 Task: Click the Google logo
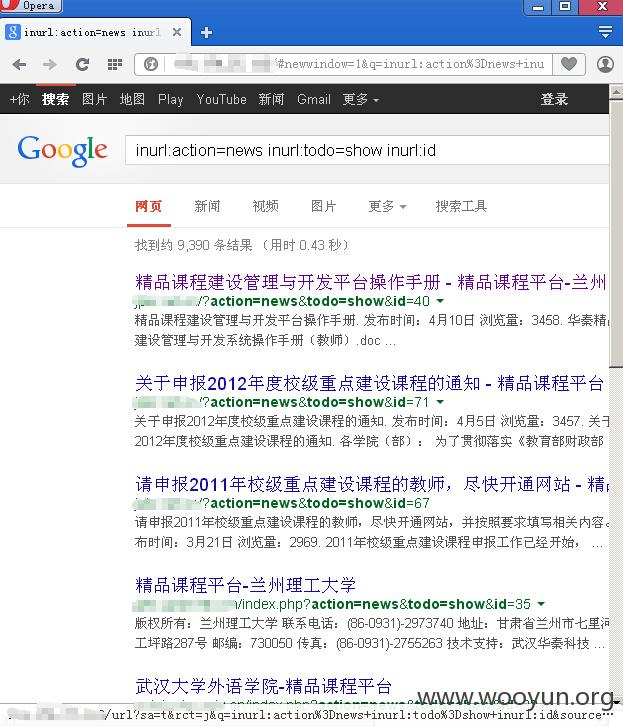click(62, 150)
